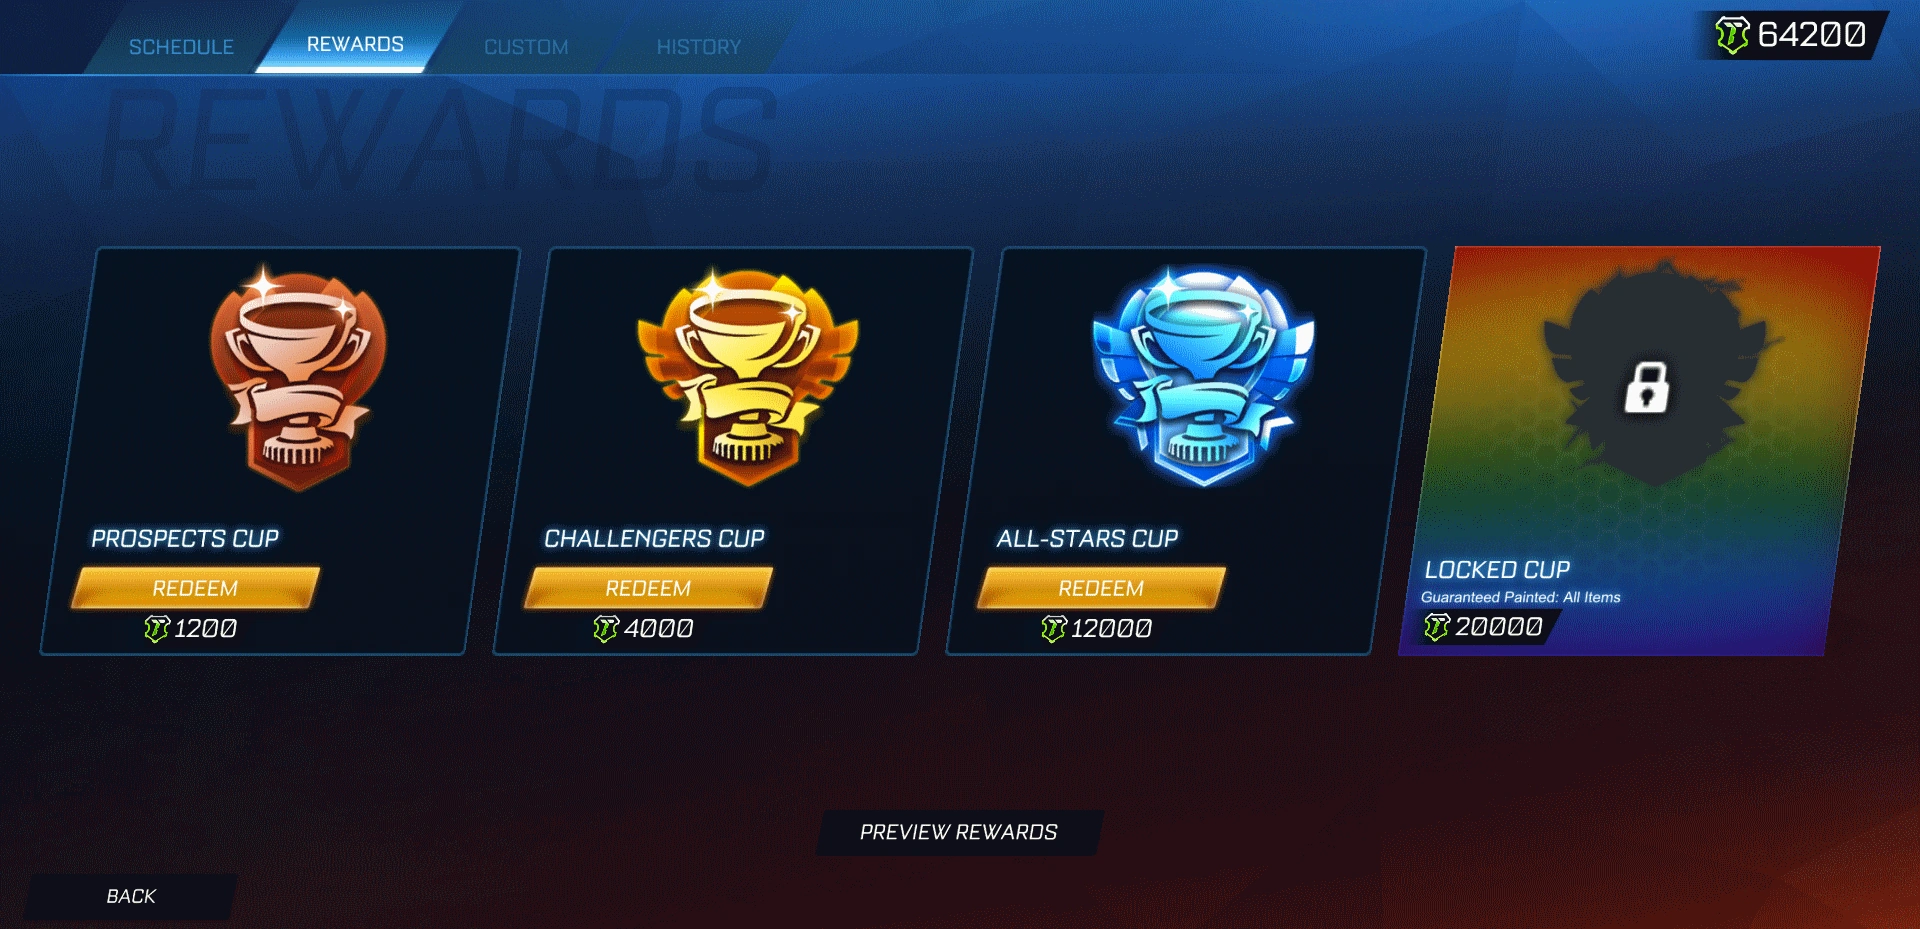The image size is (1920, 929).
Task: Click the gold Challengers Cup trophy icon
Action: 747,378
